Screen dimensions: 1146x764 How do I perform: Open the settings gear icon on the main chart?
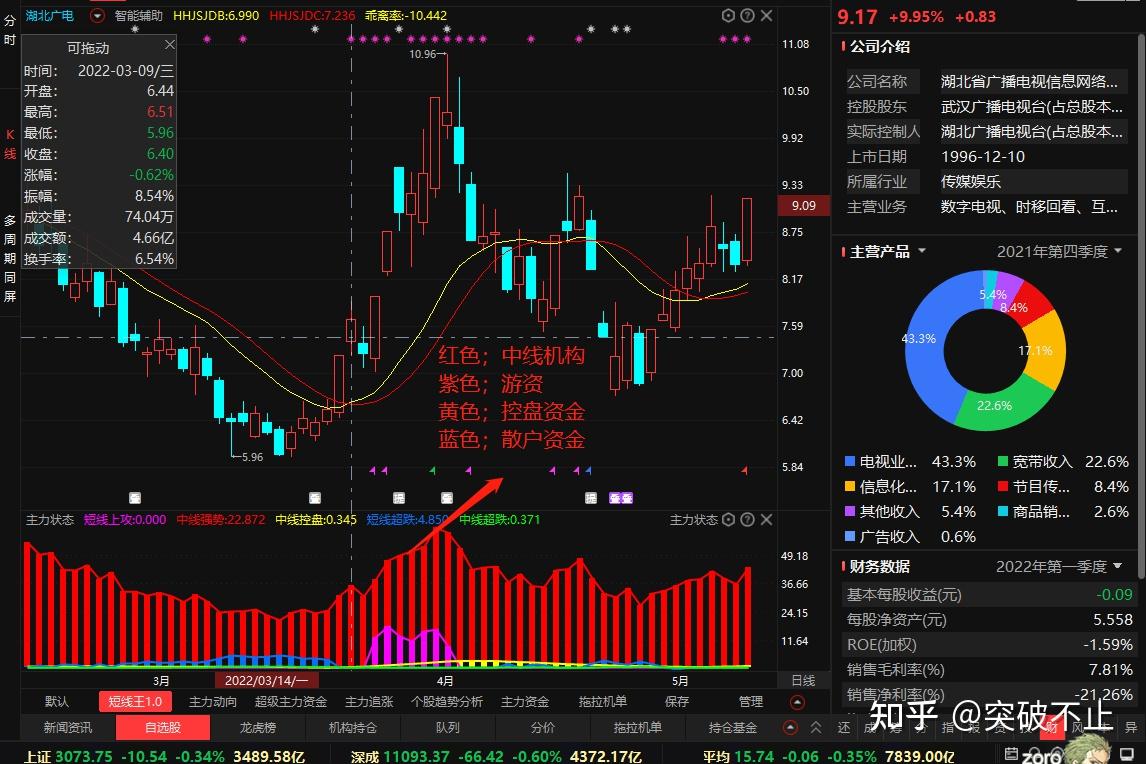pyautogui.click(x=728, y=15)
